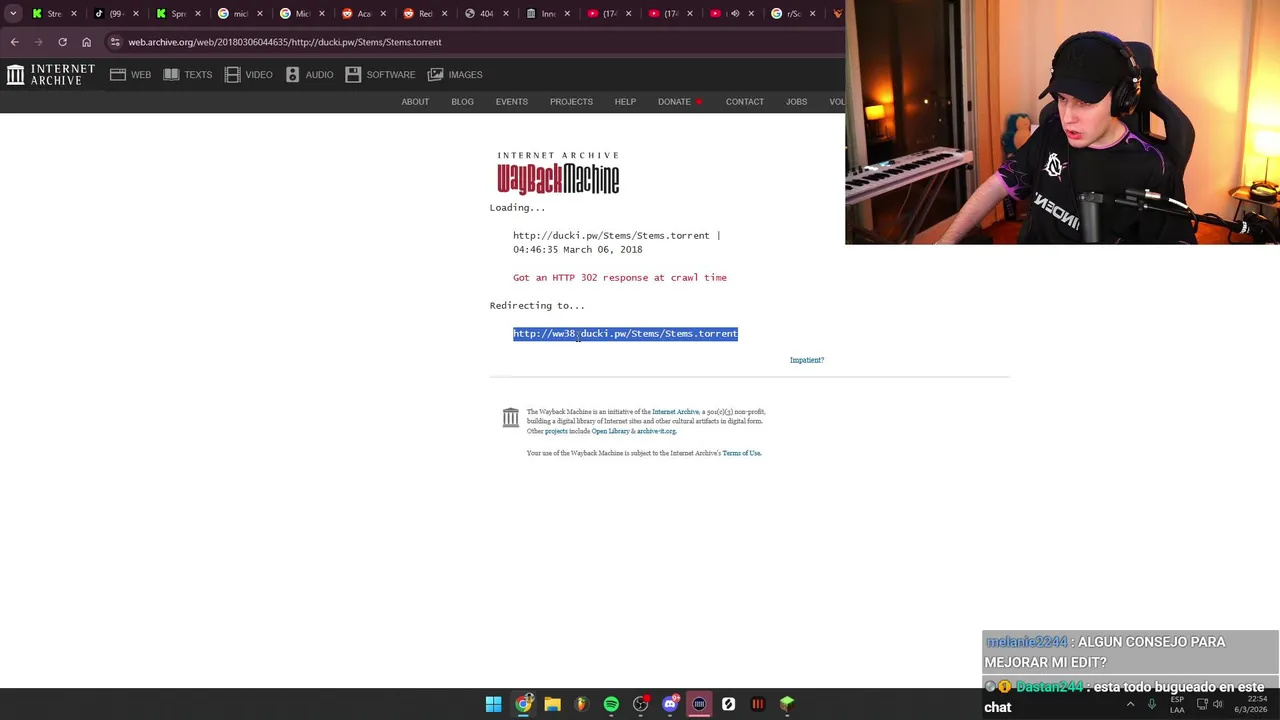Open File Explorer from the taskbar
Image resolution: width=1280 pixels, height=720 pixels.
tap(552, 704)
